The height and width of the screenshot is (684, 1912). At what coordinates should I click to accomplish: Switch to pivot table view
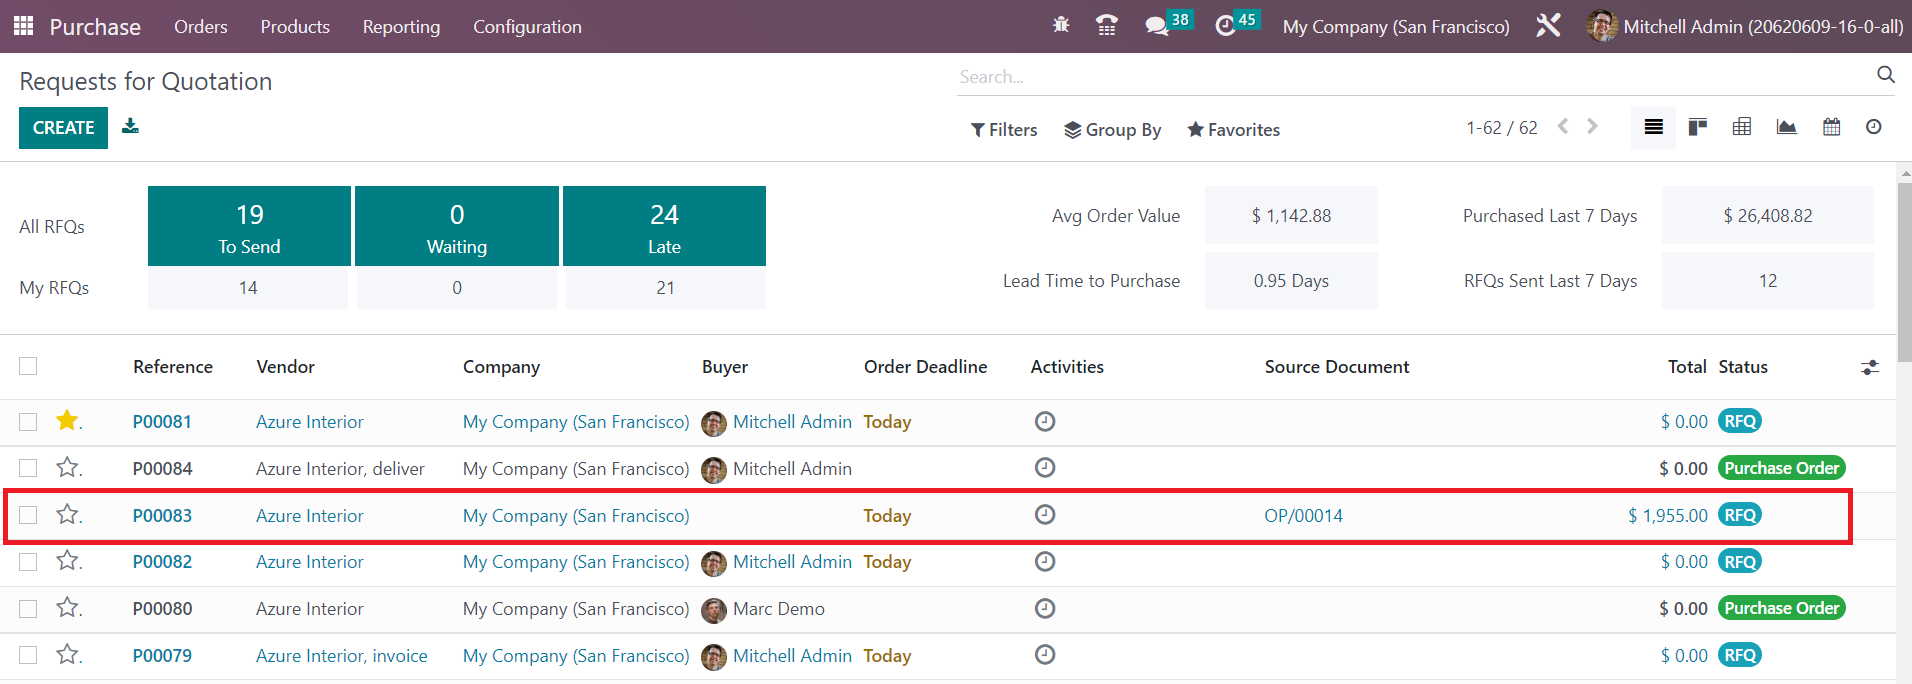(1741, 127)
